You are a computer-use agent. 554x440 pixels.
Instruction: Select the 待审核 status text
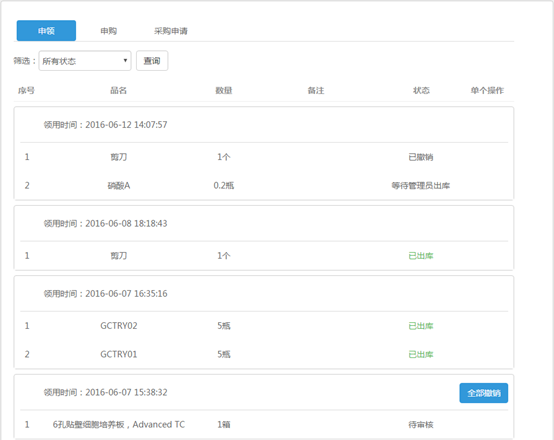421,424
